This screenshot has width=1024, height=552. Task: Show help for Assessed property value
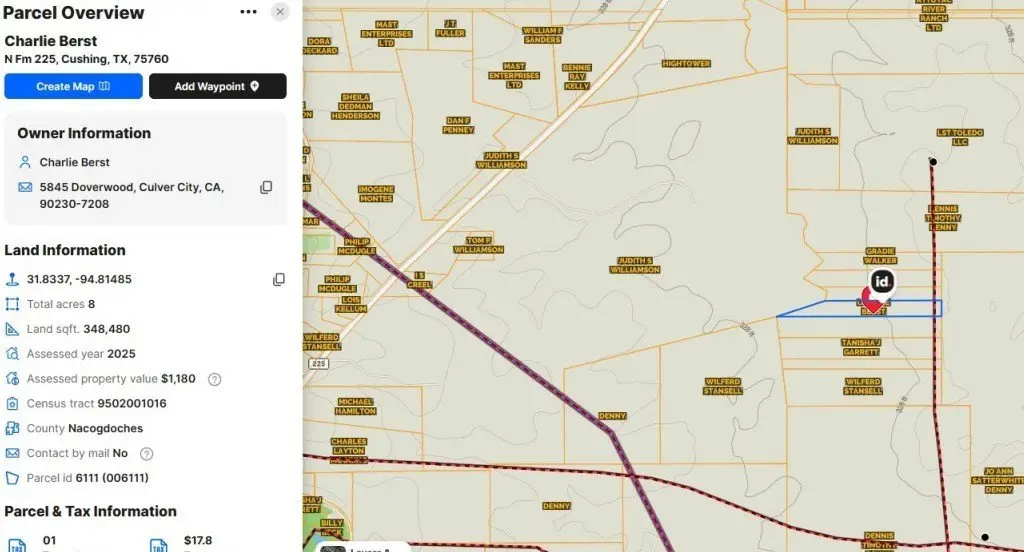214,379
